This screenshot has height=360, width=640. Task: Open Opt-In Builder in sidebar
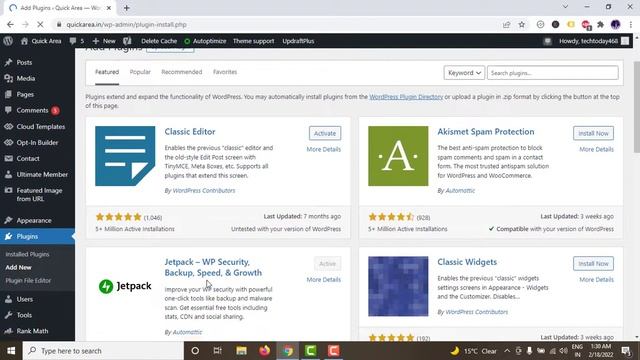tap(37, 142)
